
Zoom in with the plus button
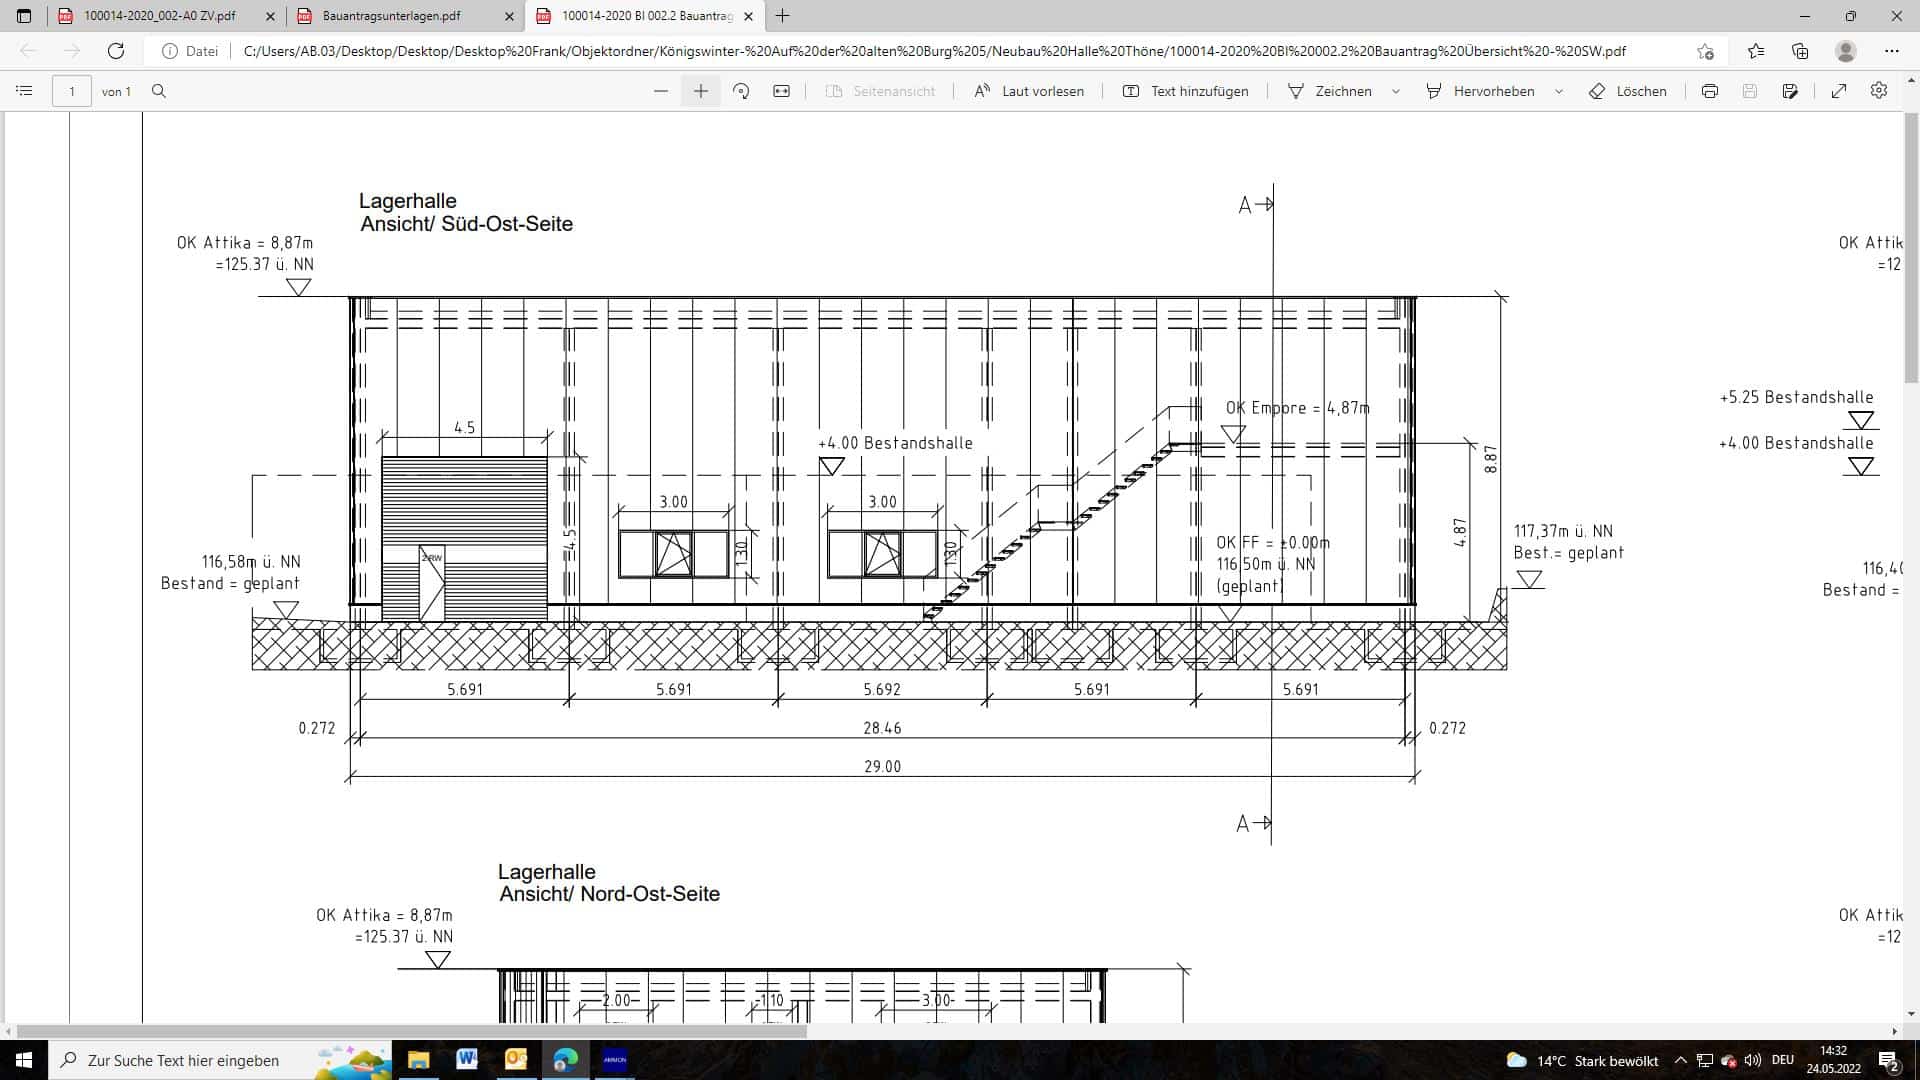[701, 91]
